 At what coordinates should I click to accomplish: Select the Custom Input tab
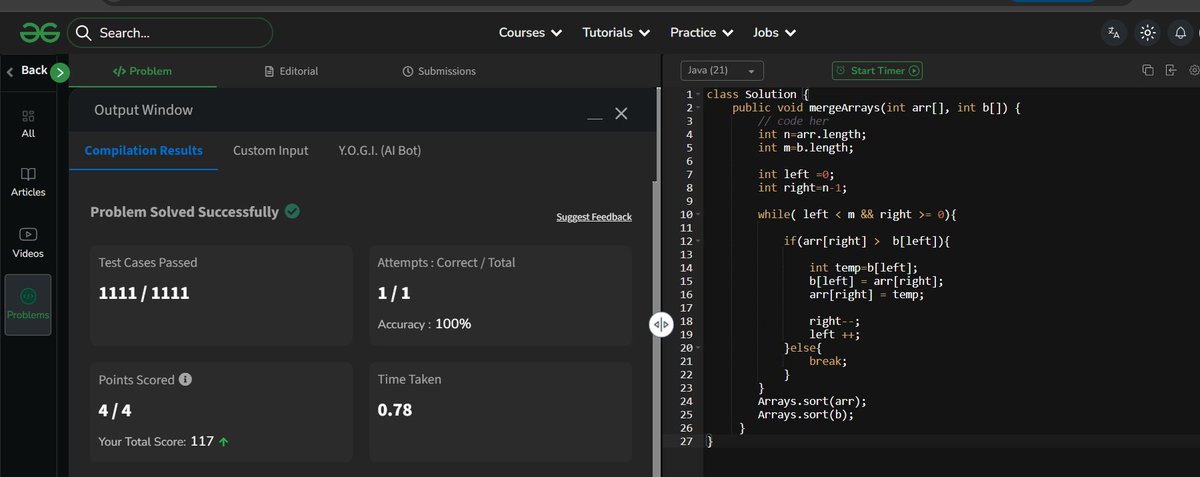[x=271, y=151]
